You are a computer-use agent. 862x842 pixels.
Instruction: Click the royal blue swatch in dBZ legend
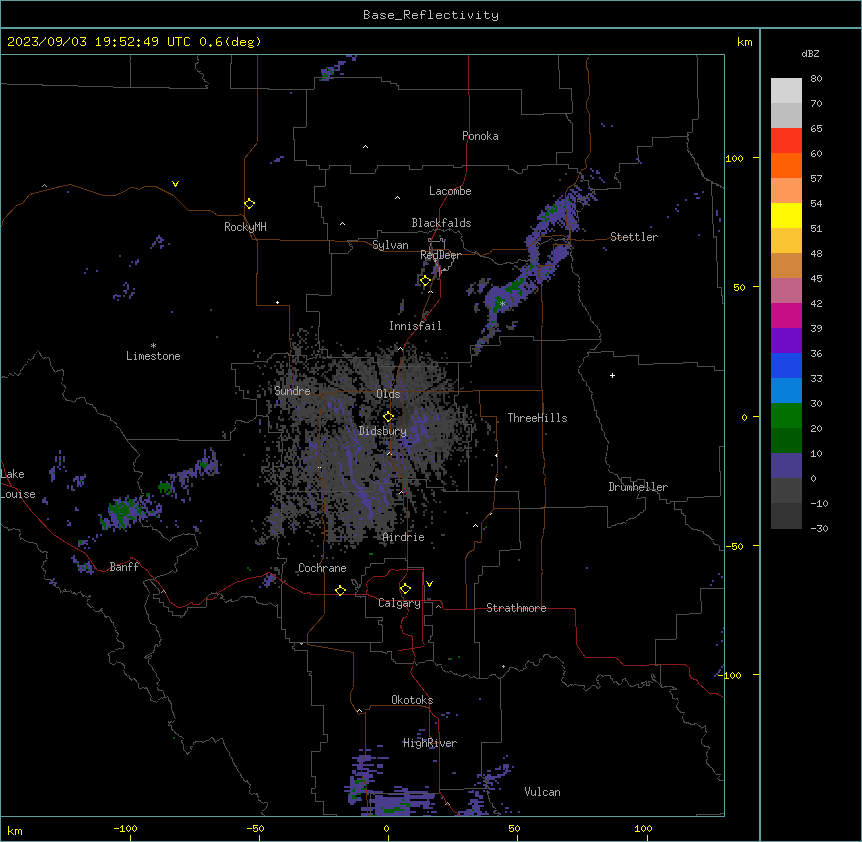(786, 365)
